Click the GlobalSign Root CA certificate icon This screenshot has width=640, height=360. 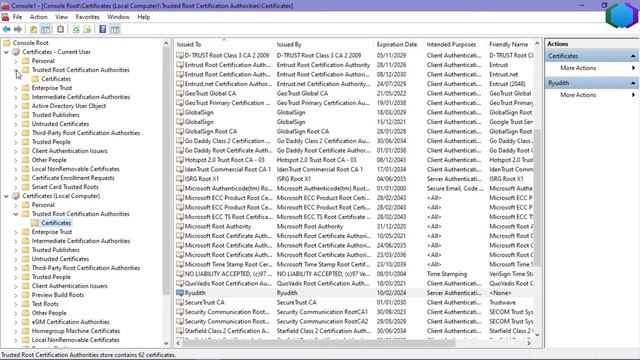pos(180,131)
